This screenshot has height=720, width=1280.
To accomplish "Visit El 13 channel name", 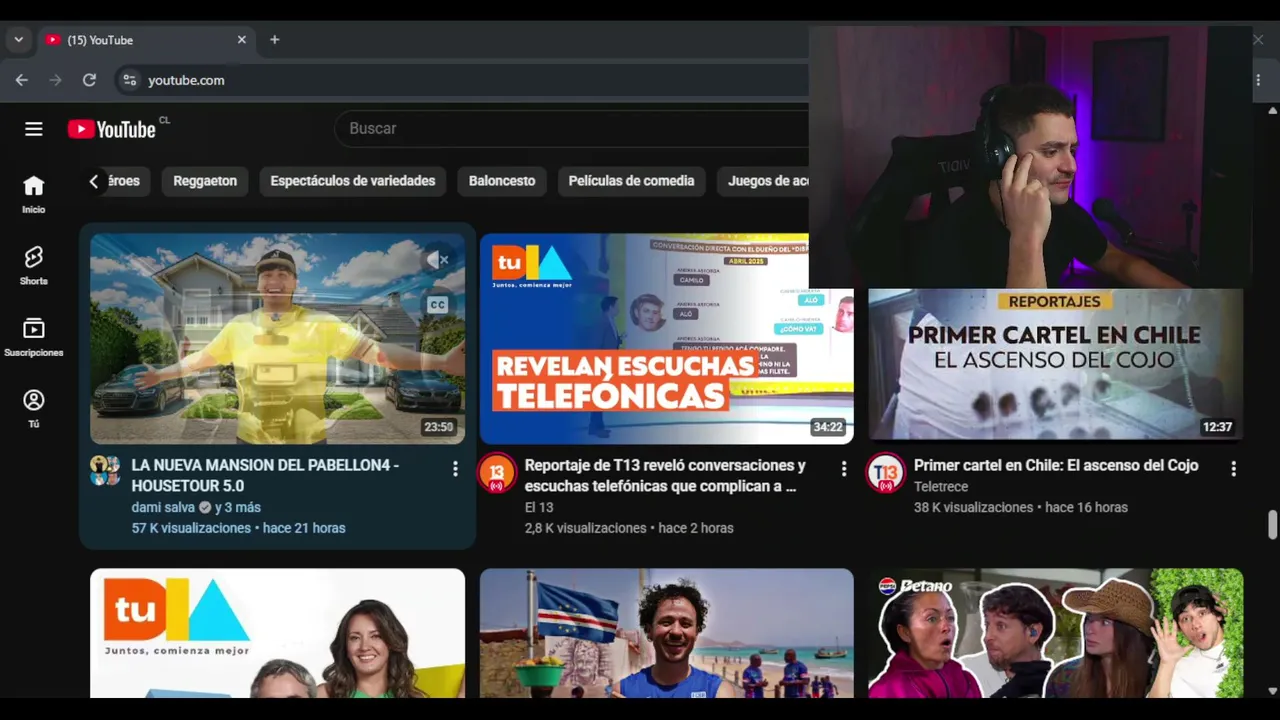I will (x=538, y=507).
